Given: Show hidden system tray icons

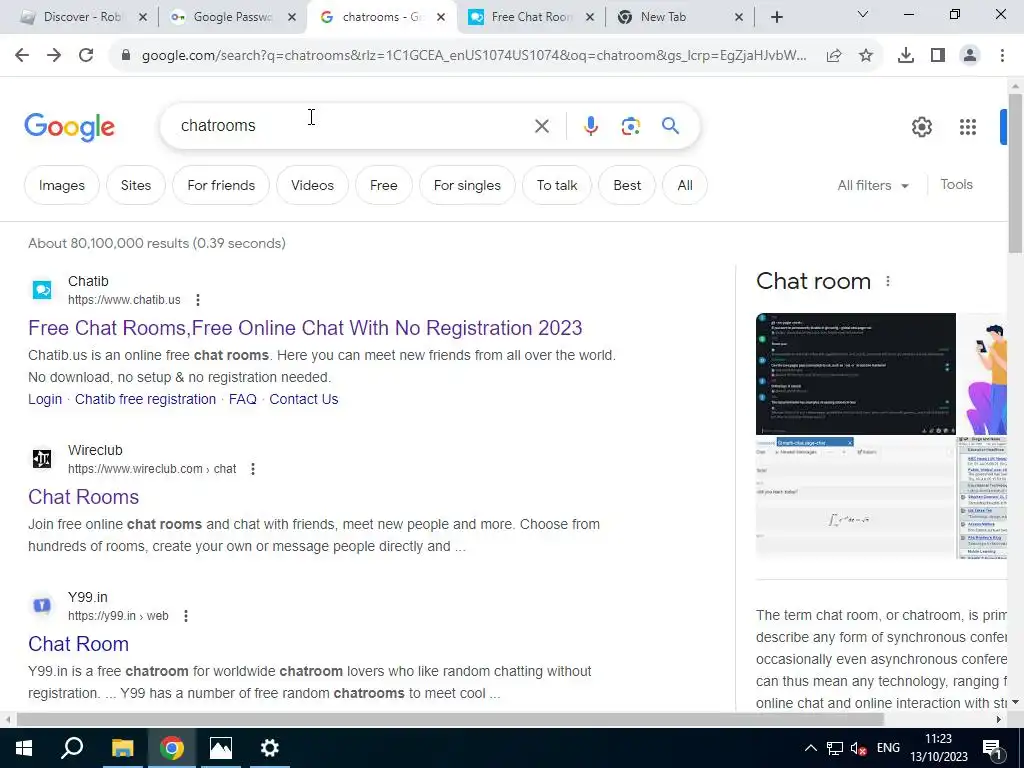Looking at the screenshot, I should coord(810,748).
